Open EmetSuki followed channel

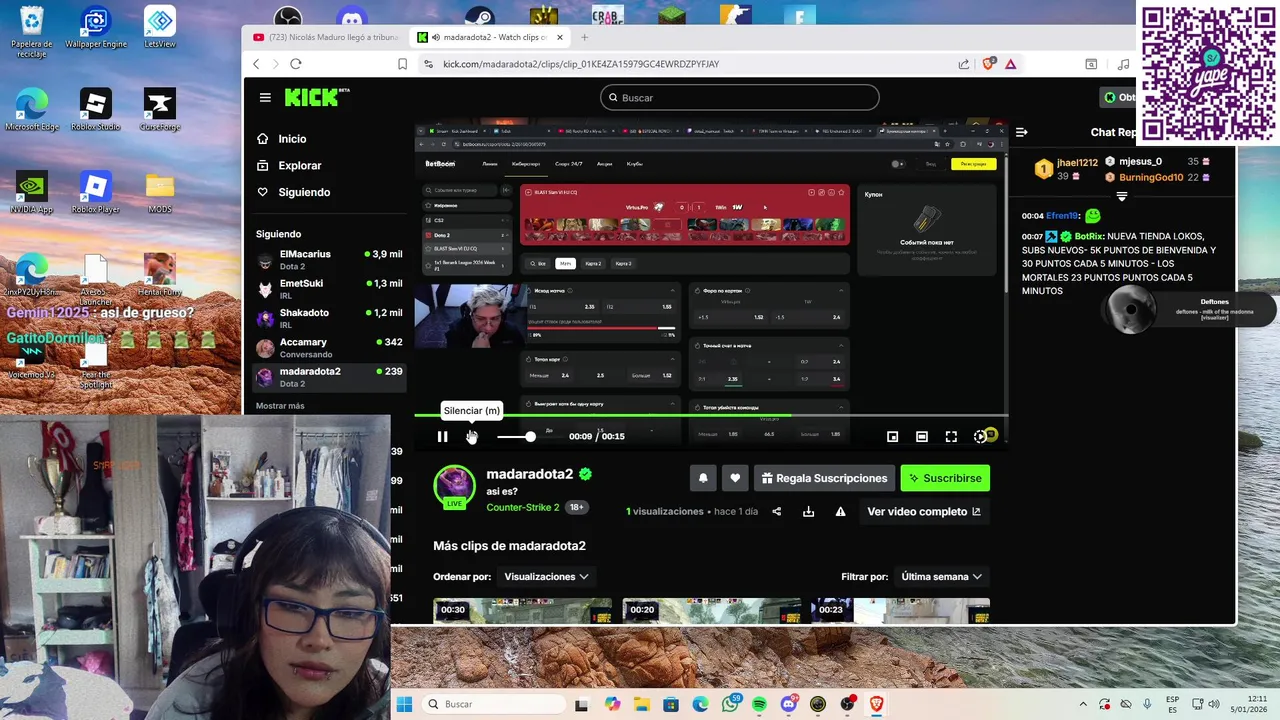pyautogui.click(x=329, y=289)
